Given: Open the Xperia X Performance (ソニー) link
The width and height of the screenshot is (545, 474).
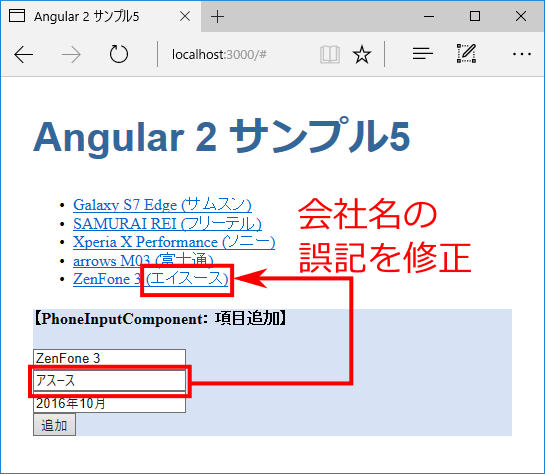Looking at the screenshot, I should pos(174,242).
